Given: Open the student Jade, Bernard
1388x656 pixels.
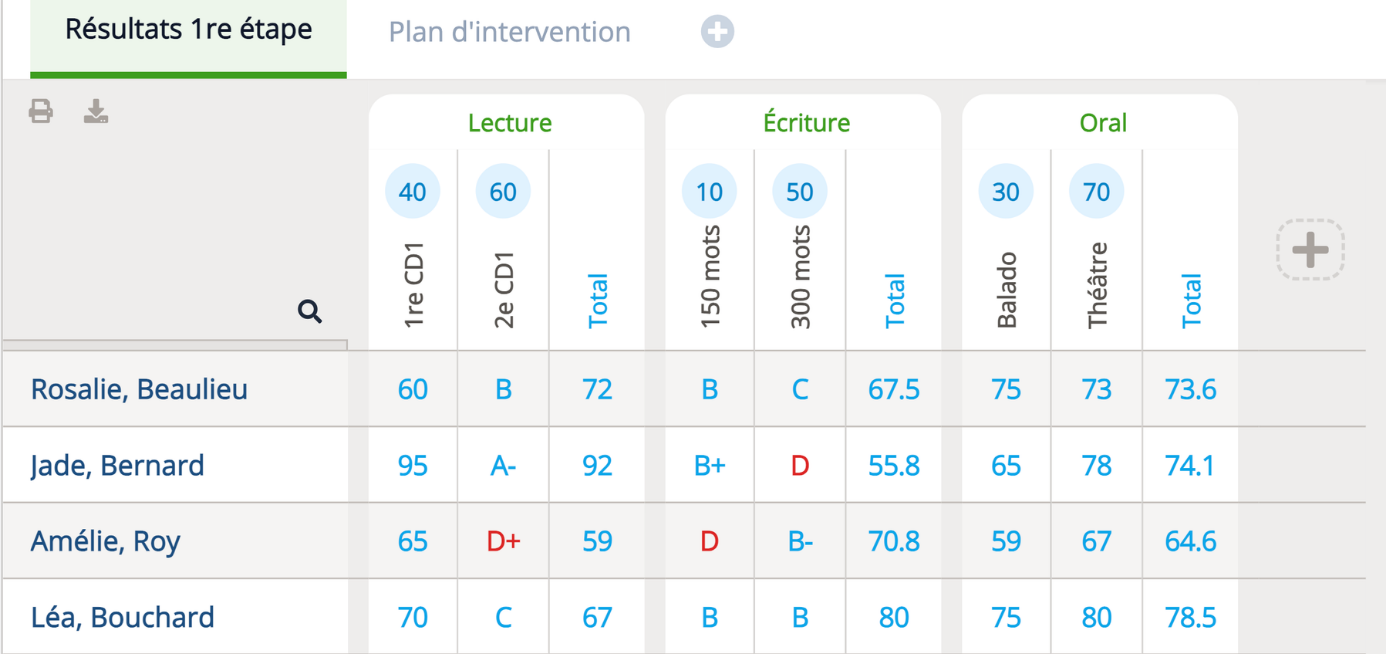Looking at the screenshot, I should pos(117,465).
